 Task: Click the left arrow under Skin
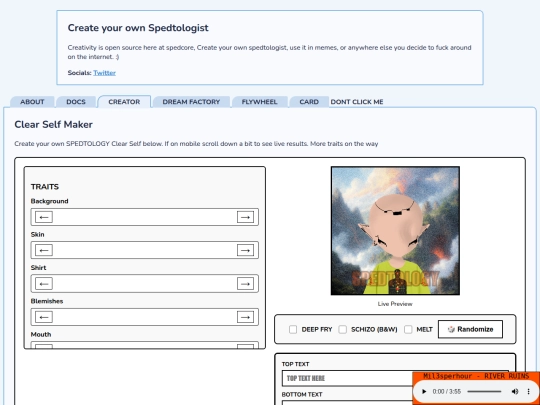(44, 250)
